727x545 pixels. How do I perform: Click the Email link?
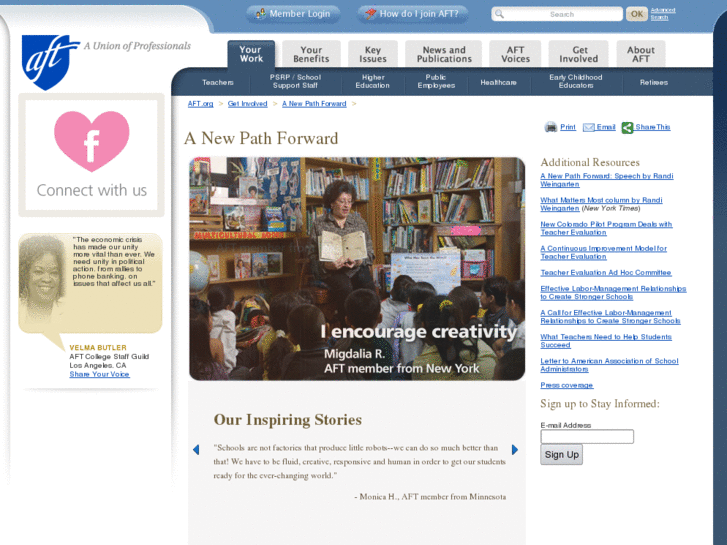[606, 127]
